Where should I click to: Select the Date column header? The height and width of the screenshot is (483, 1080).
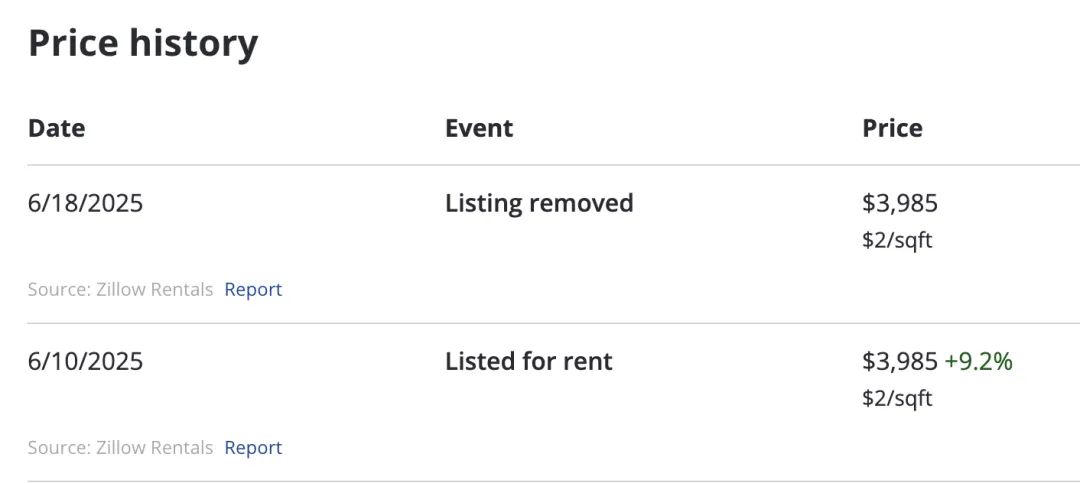click(x=56, y=128)
